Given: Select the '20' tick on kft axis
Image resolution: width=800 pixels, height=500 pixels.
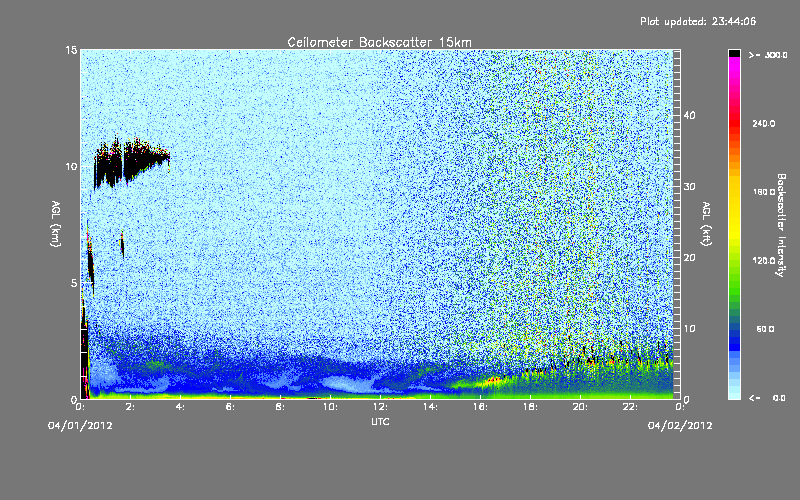Looking at the screenshot, I should [689, 258].
